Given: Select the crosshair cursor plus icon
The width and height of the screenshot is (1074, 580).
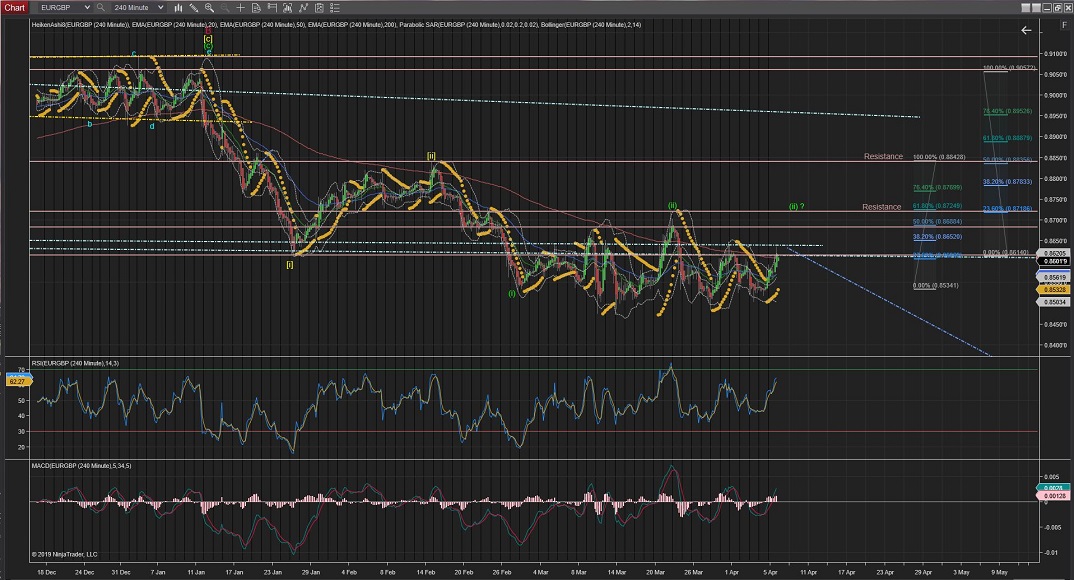Looking at the screenshot, I should point(240,8).
